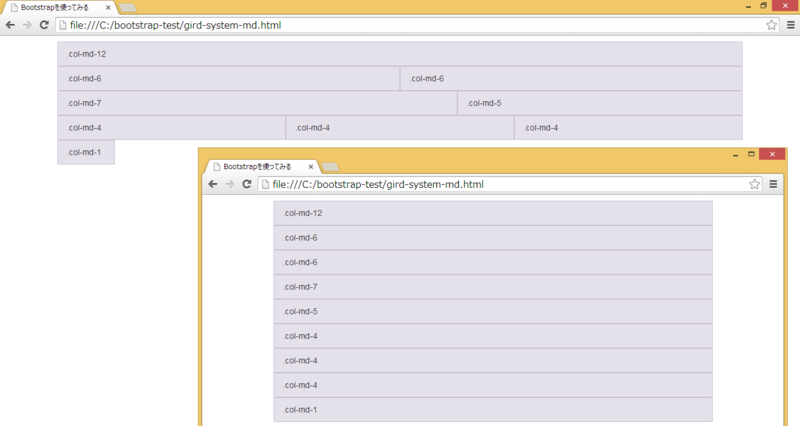The image size is (800, 426).
Task: Restore down the background browser window
Action: [x=764, y=6]
